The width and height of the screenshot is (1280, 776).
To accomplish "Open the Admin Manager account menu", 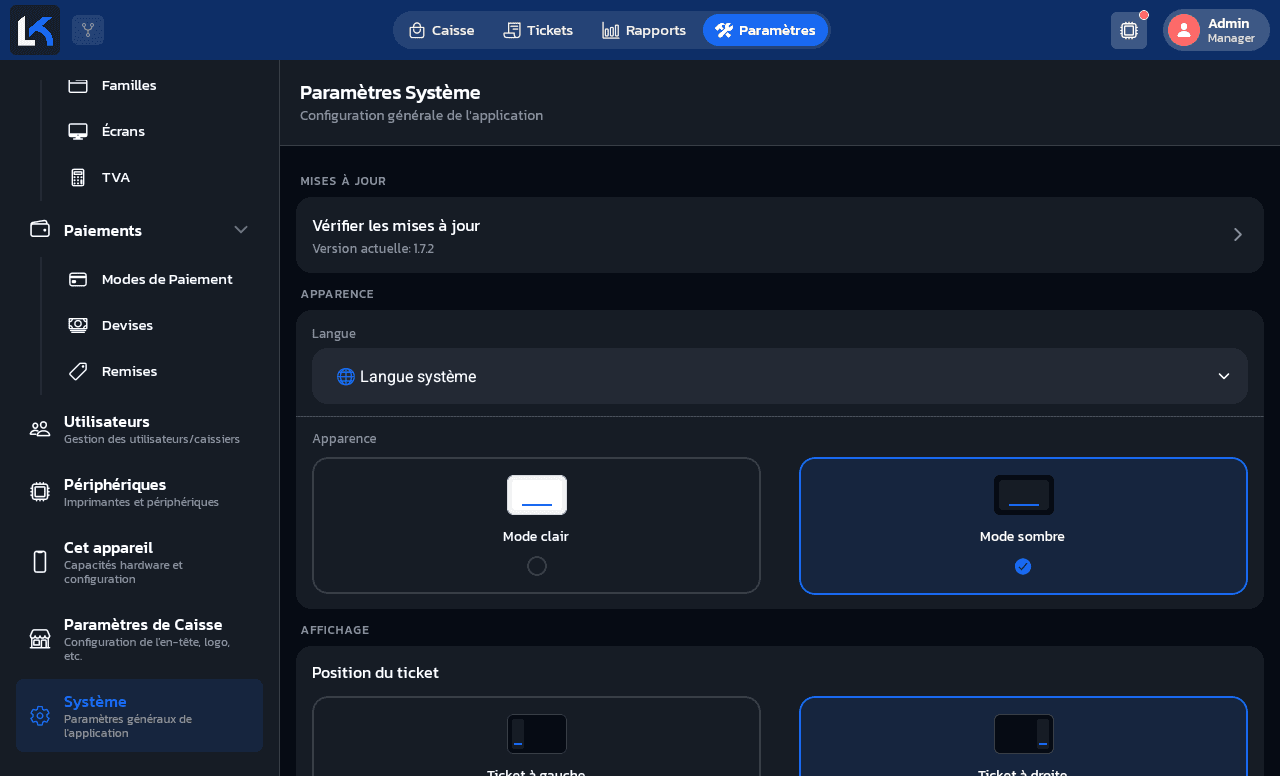I will coord(1216,30).
